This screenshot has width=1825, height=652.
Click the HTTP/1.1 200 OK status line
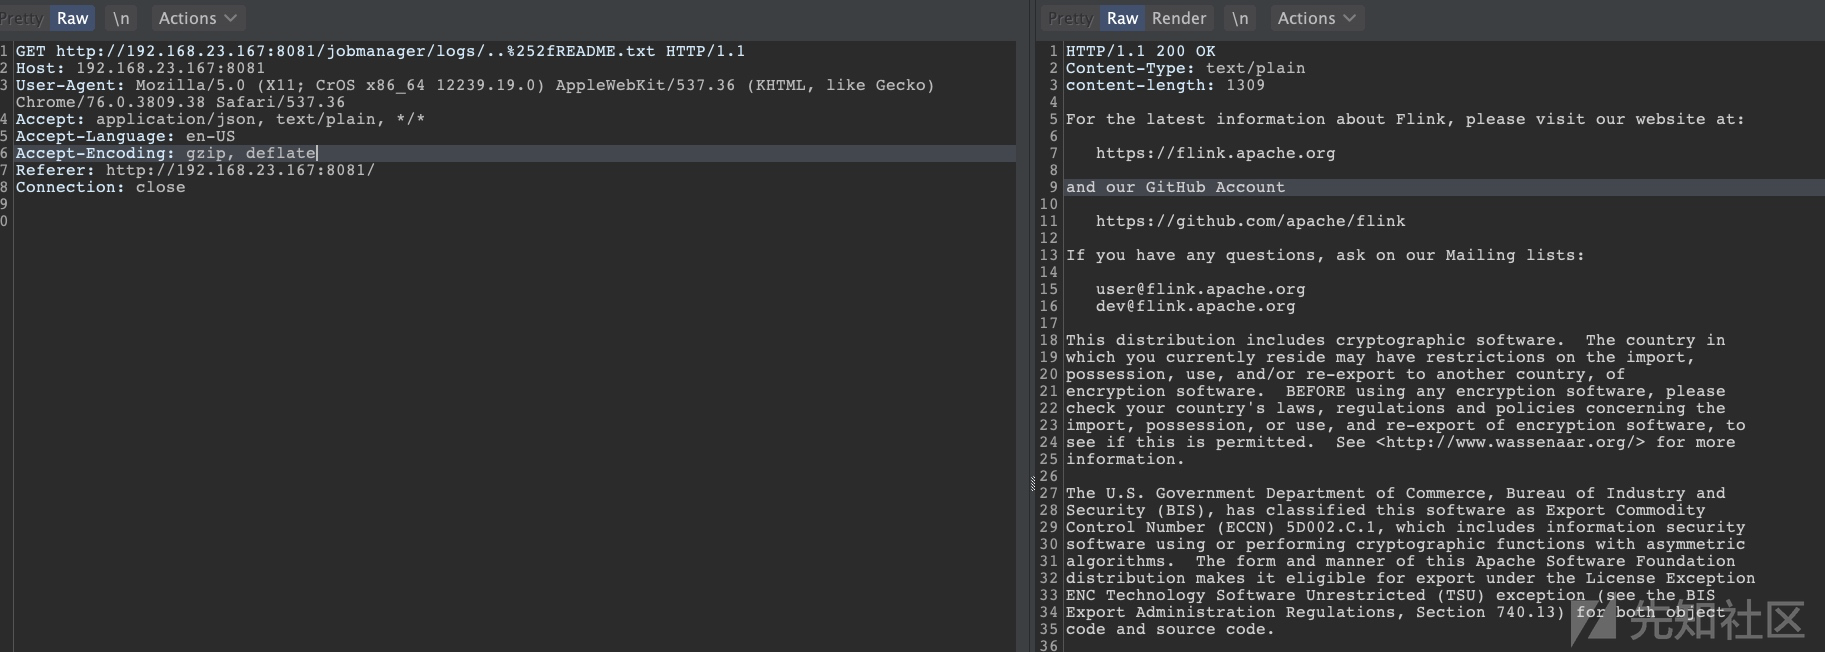point(1141,51)
